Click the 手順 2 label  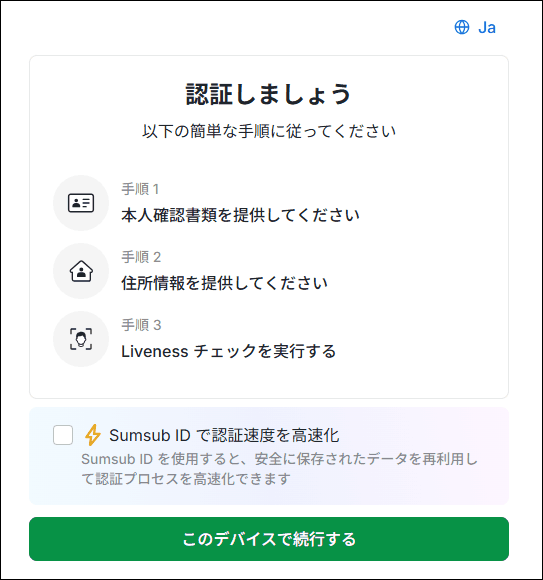point(141,257)
